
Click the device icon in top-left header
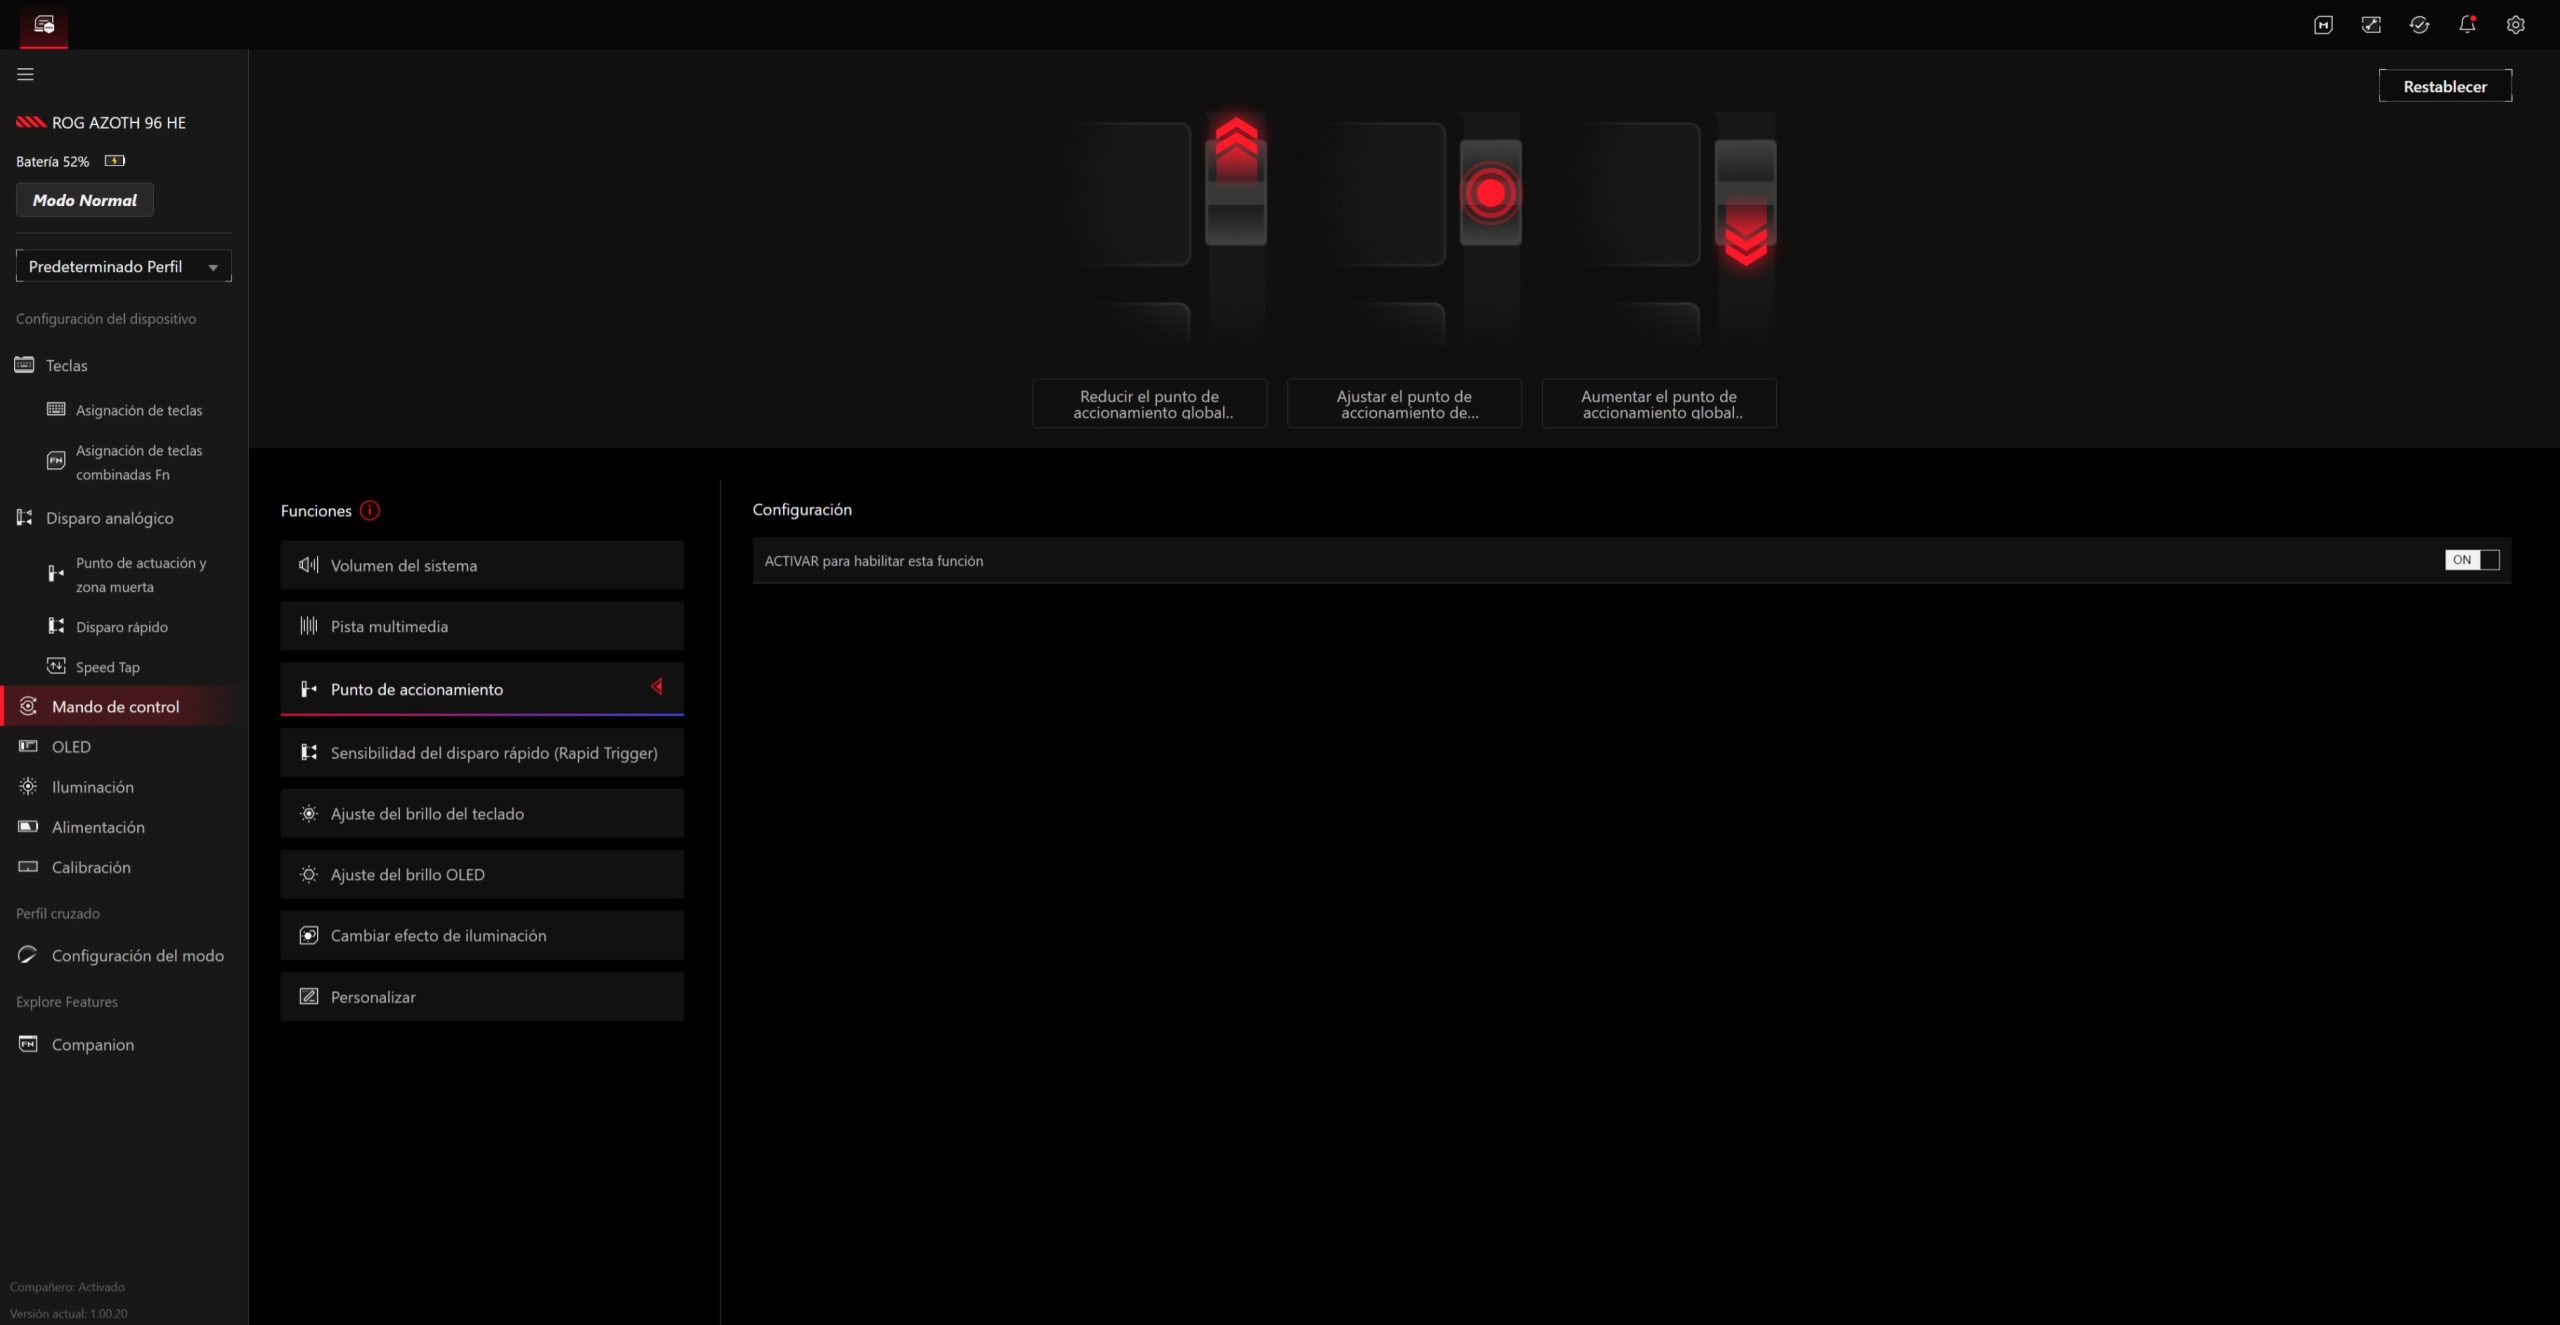coord(44,25)
